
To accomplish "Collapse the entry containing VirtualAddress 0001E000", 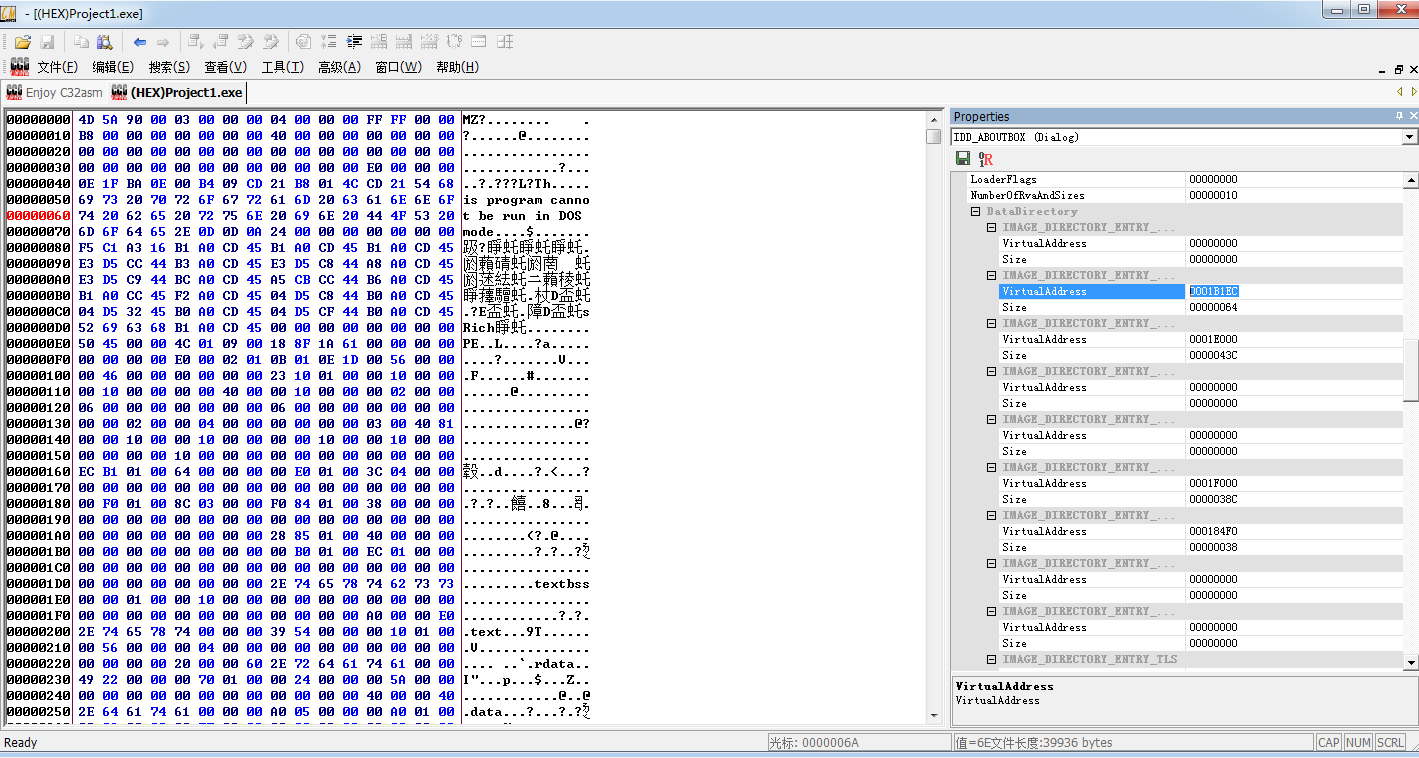I will [992, 323].
